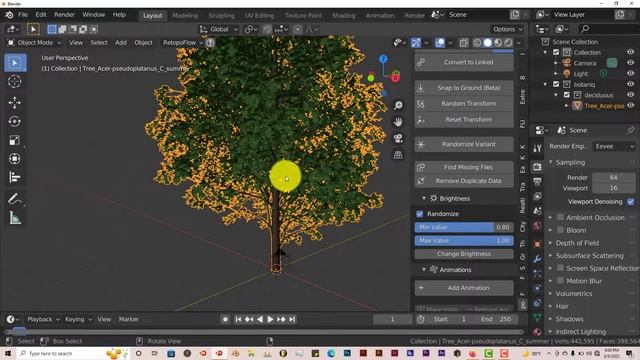This screenshot has height=360, width=640.
Task: Open Global transform orientation dropdown
Action: point(219,29)
